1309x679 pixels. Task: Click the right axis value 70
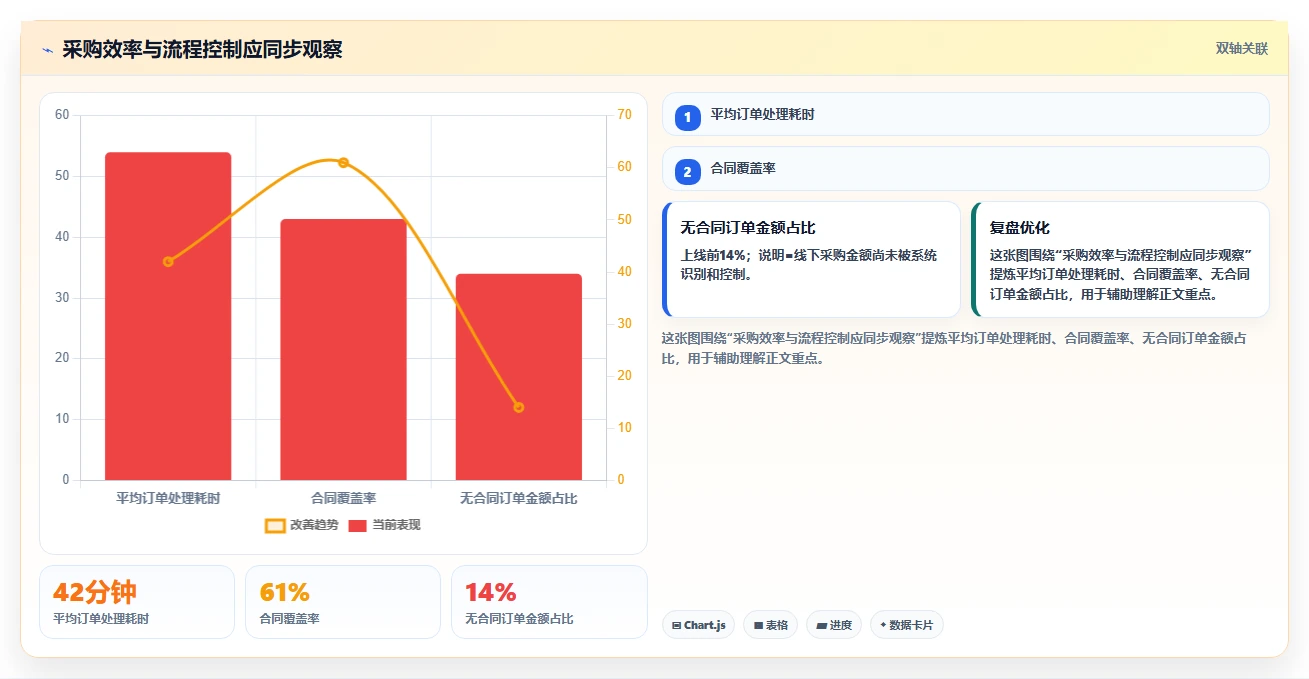pyautogui.click(x=624, y=115)
